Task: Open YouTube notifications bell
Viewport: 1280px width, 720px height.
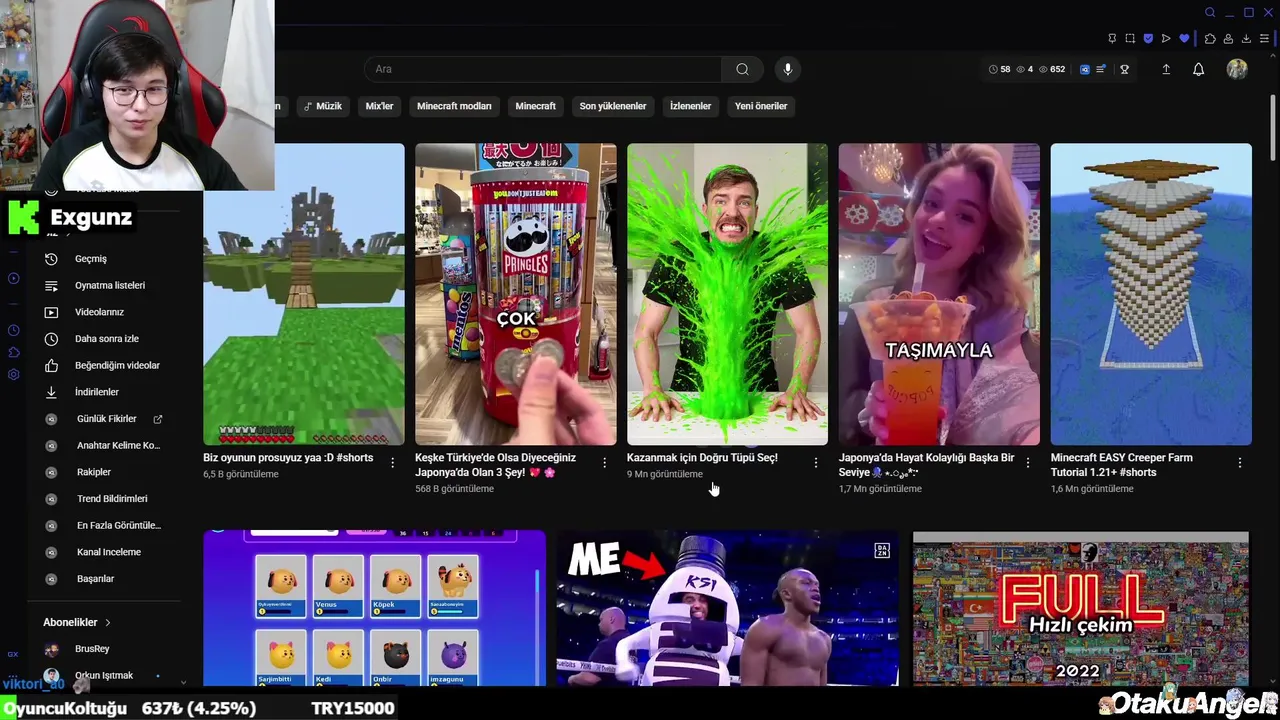Action: [x=1198, y=69]
